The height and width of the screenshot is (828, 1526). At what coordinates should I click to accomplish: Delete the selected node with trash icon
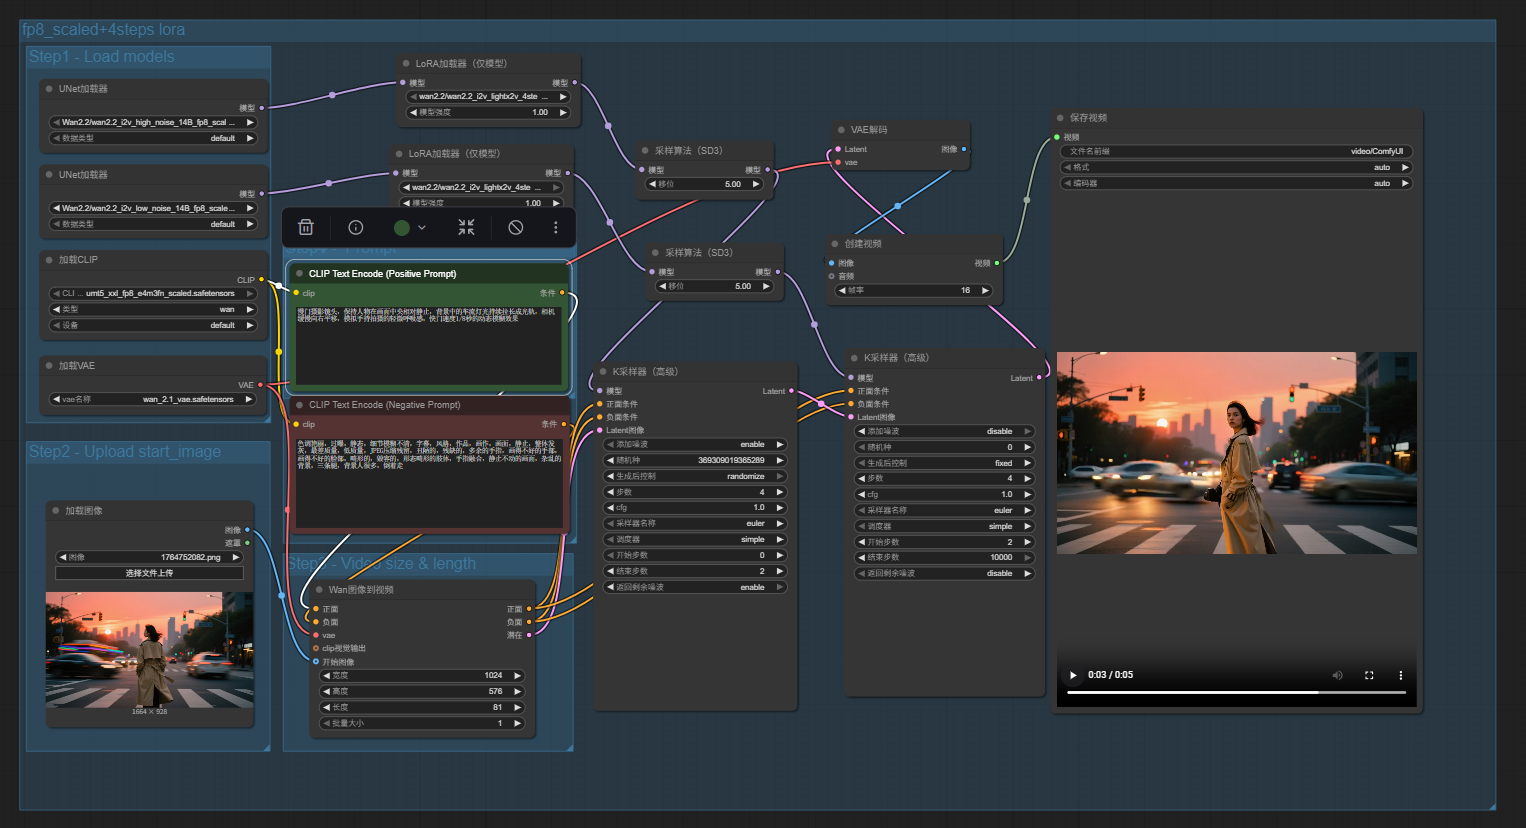click(x=306, y=228)
